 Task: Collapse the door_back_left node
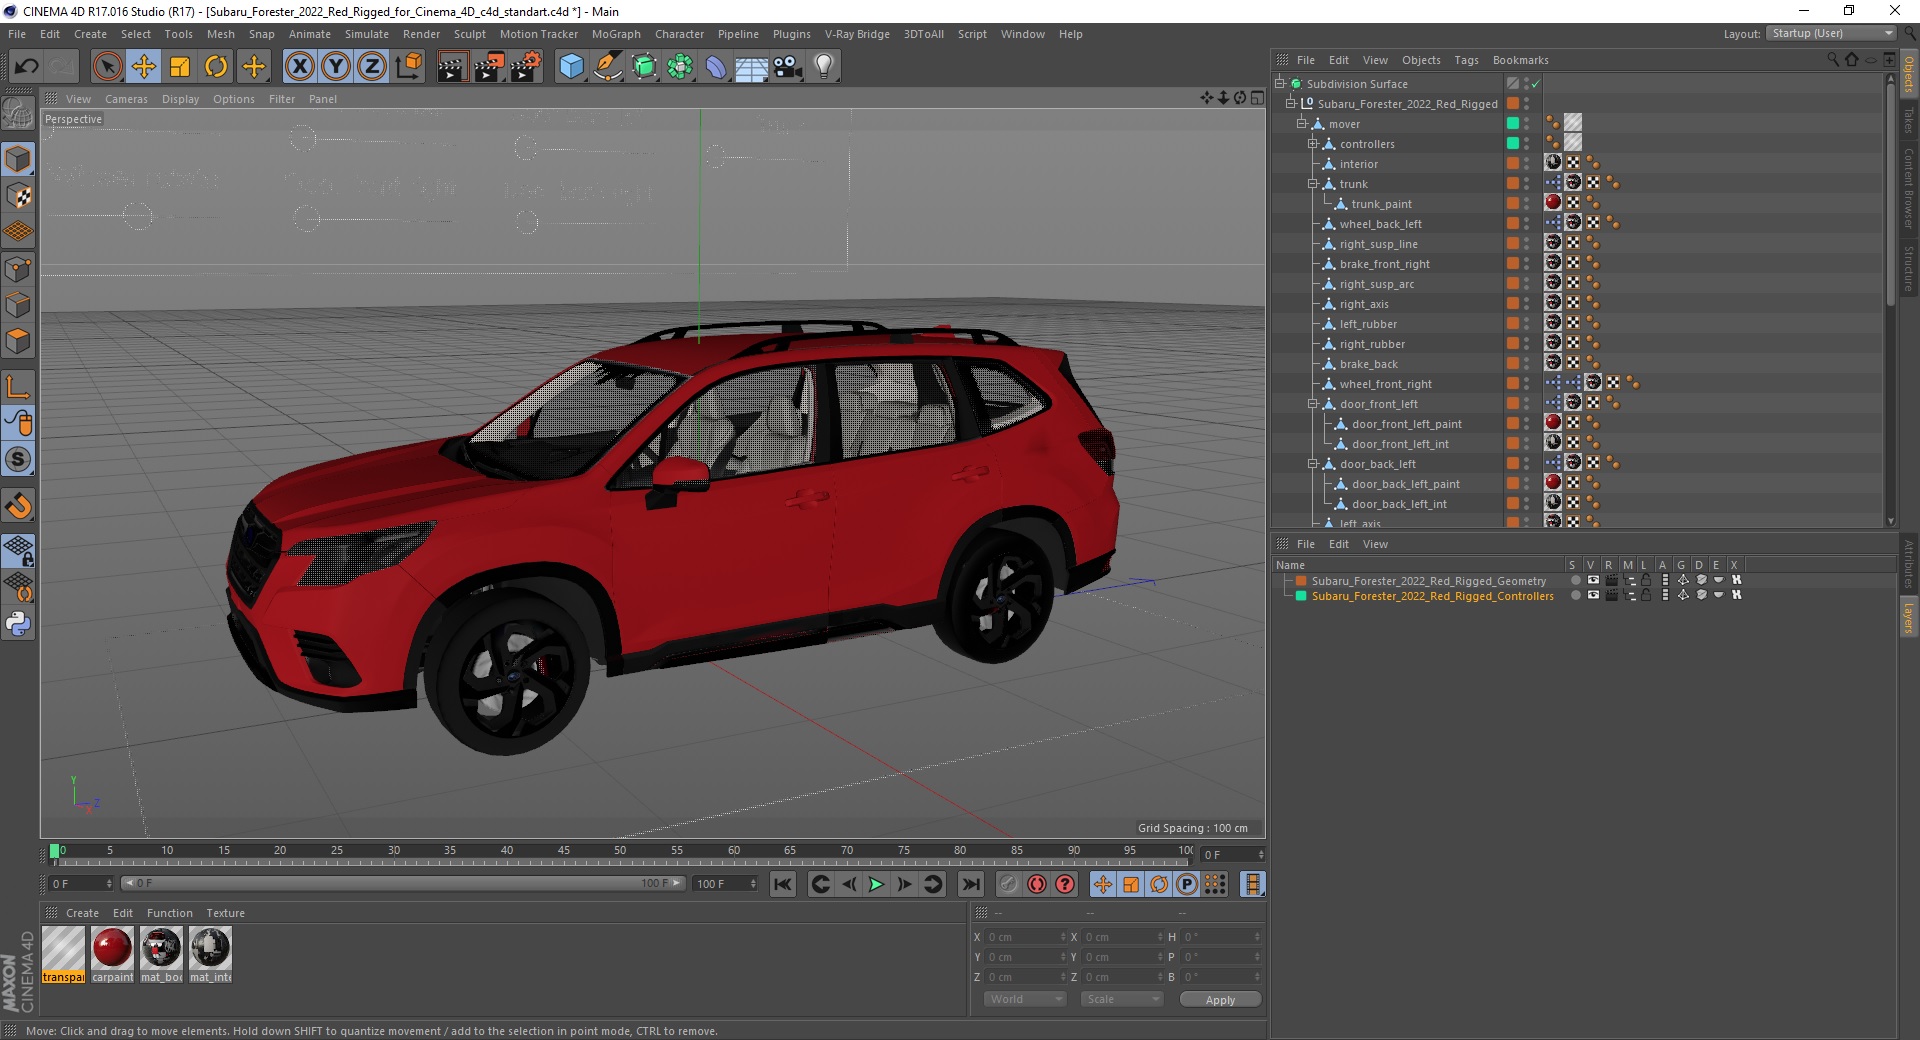pyautogui.click(x=1313, y=464)
